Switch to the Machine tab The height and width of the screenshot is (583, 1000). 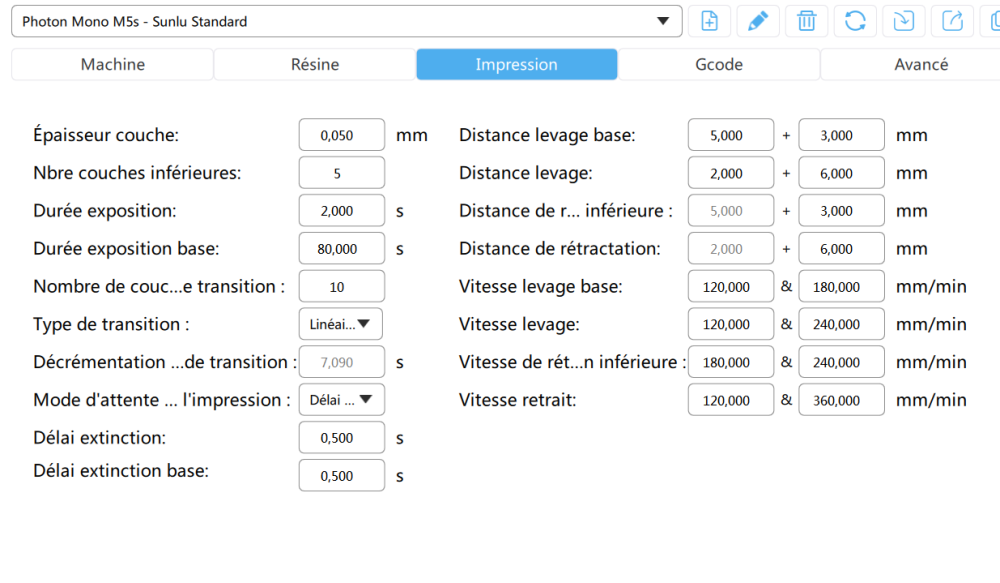click(113, 64)
